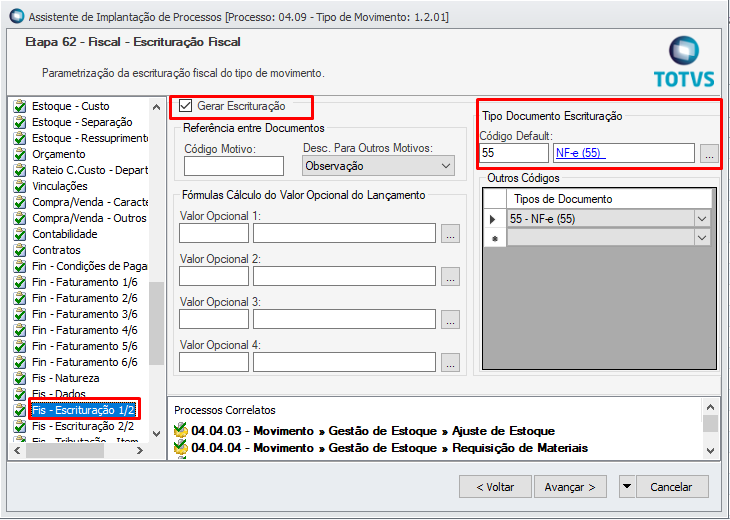Open the empty new-row Tipos de Documento dropdown
Screen dimensions: 730x520
(702, 238)
